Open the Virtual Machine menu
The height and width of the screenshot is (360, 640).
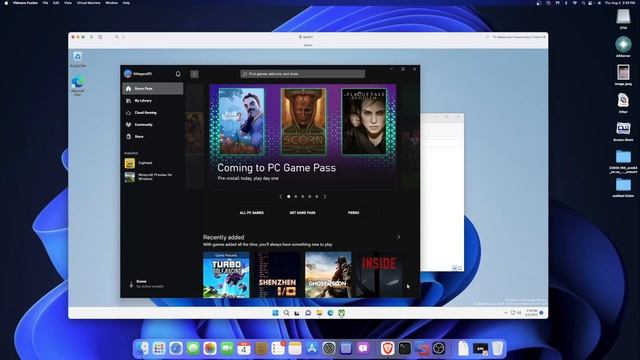89,3
